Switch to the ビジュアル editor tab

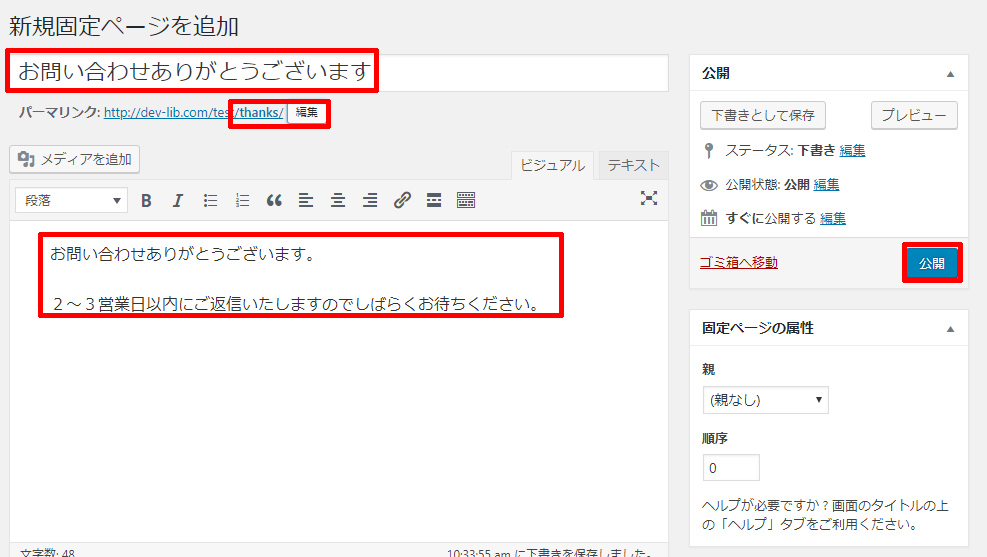552,165
